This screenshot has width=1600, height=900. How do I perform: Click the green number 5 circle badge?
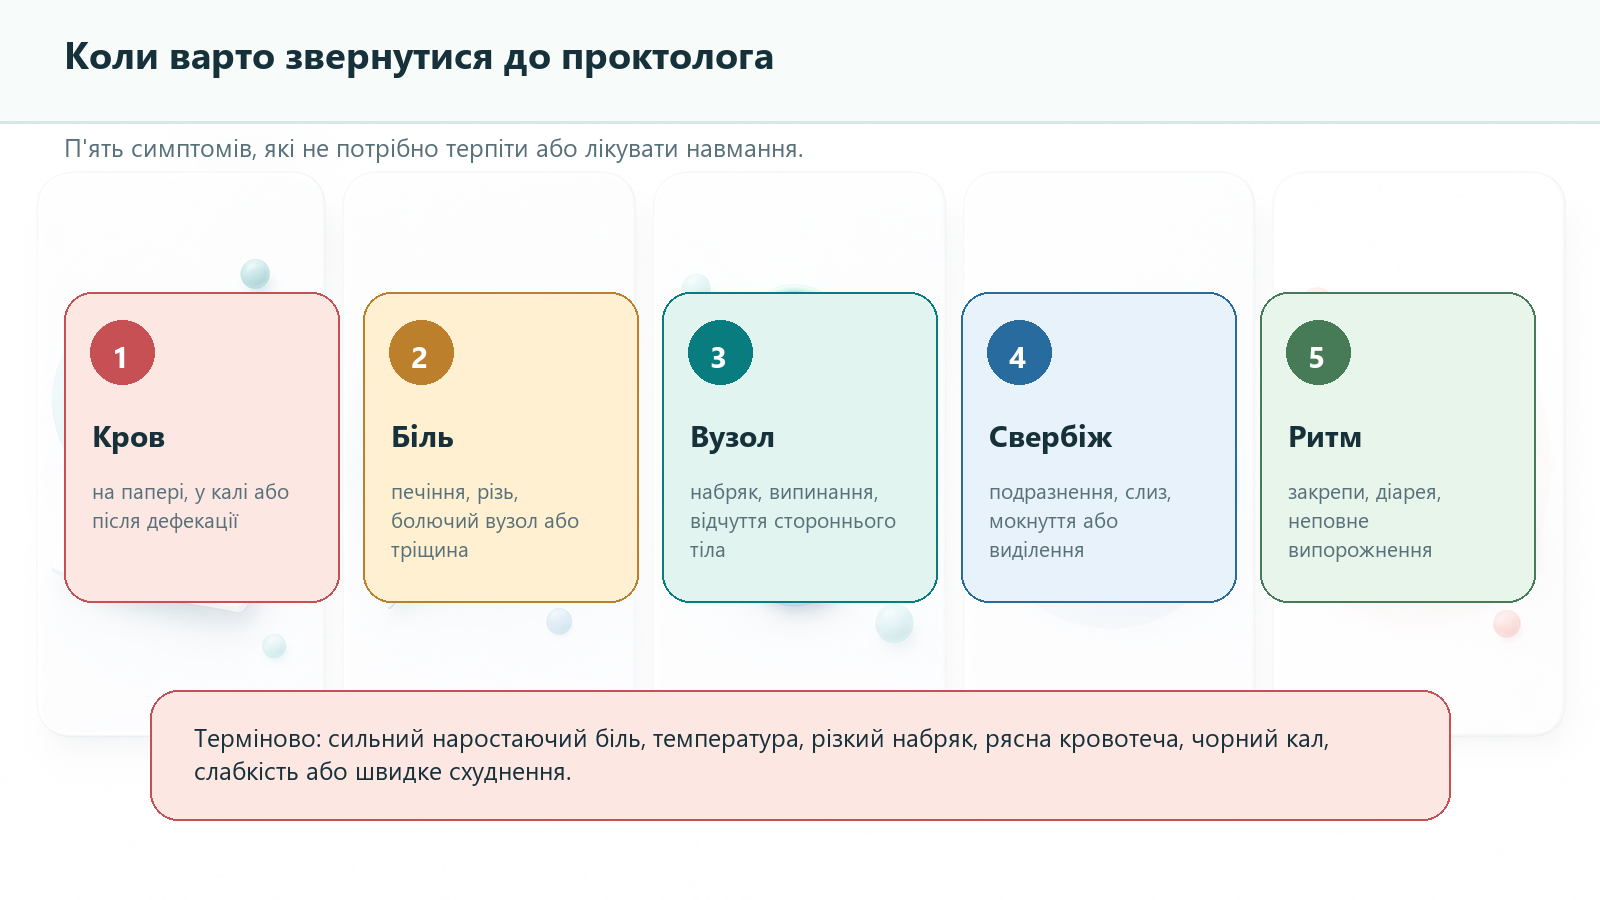(1318, 353)
